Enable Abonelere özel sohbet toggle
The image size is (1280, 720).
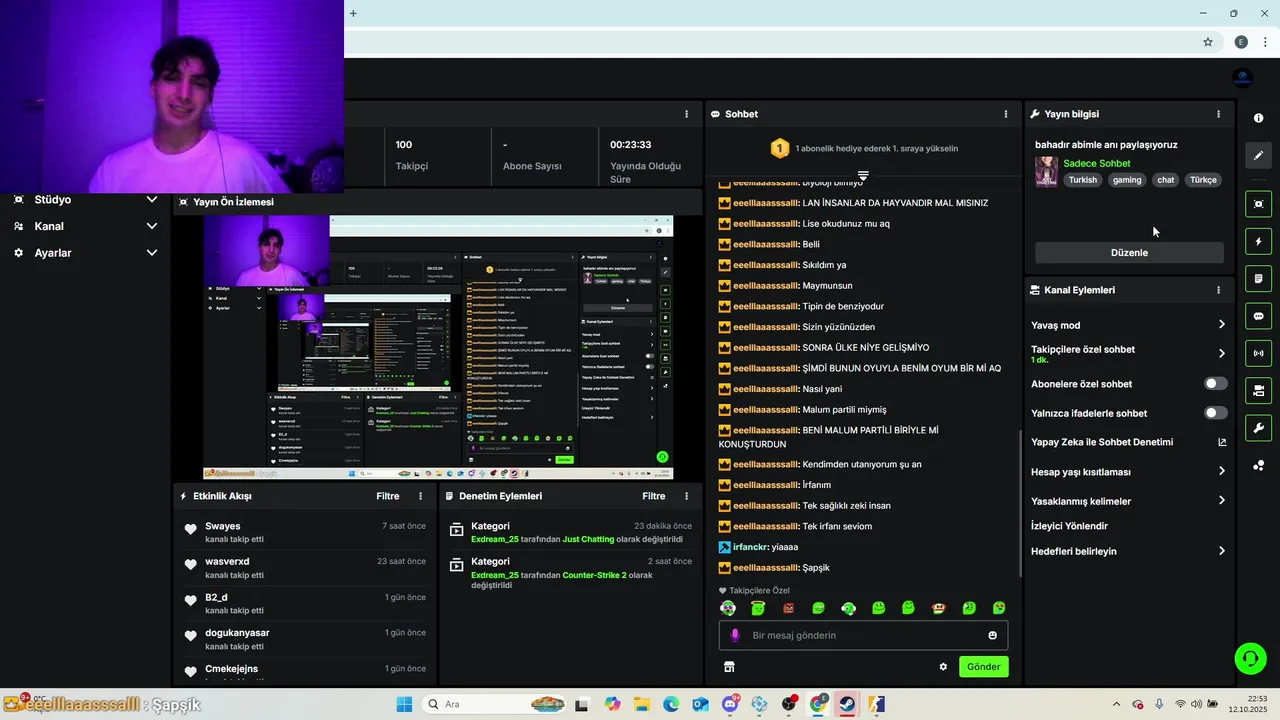click(1215, 384)
